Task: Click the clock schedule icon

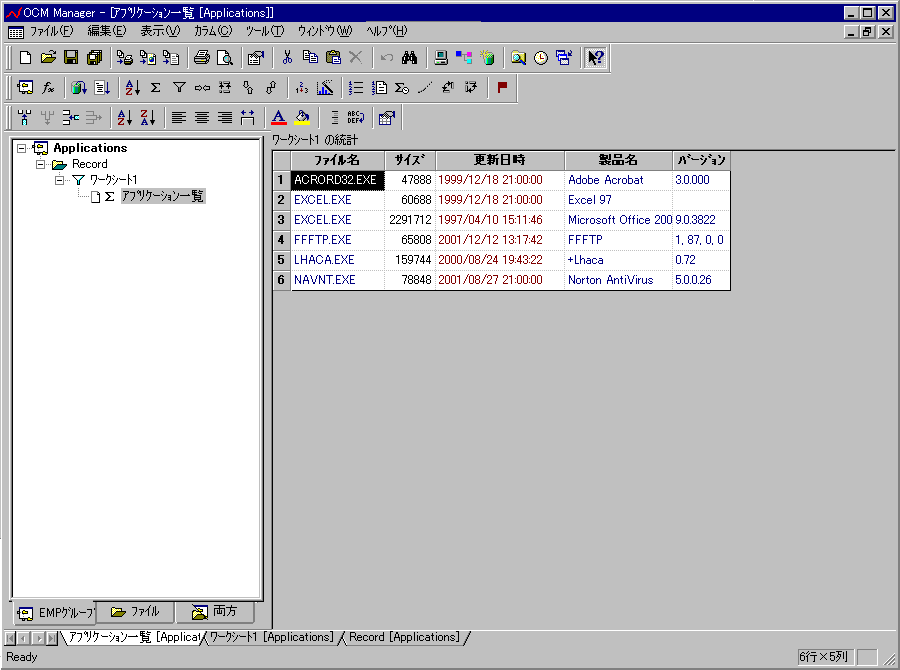Action: click(x=541, y=57)
